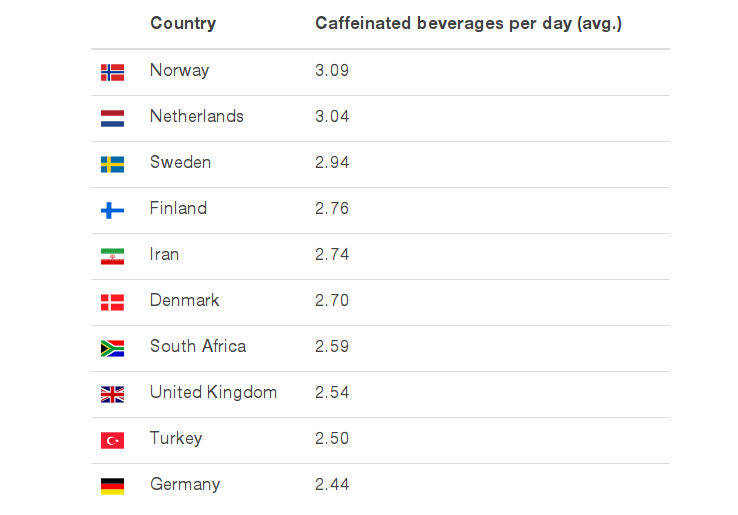Click the Caffeinated beverages per day header
738x515 pixels.
point(468,23)
